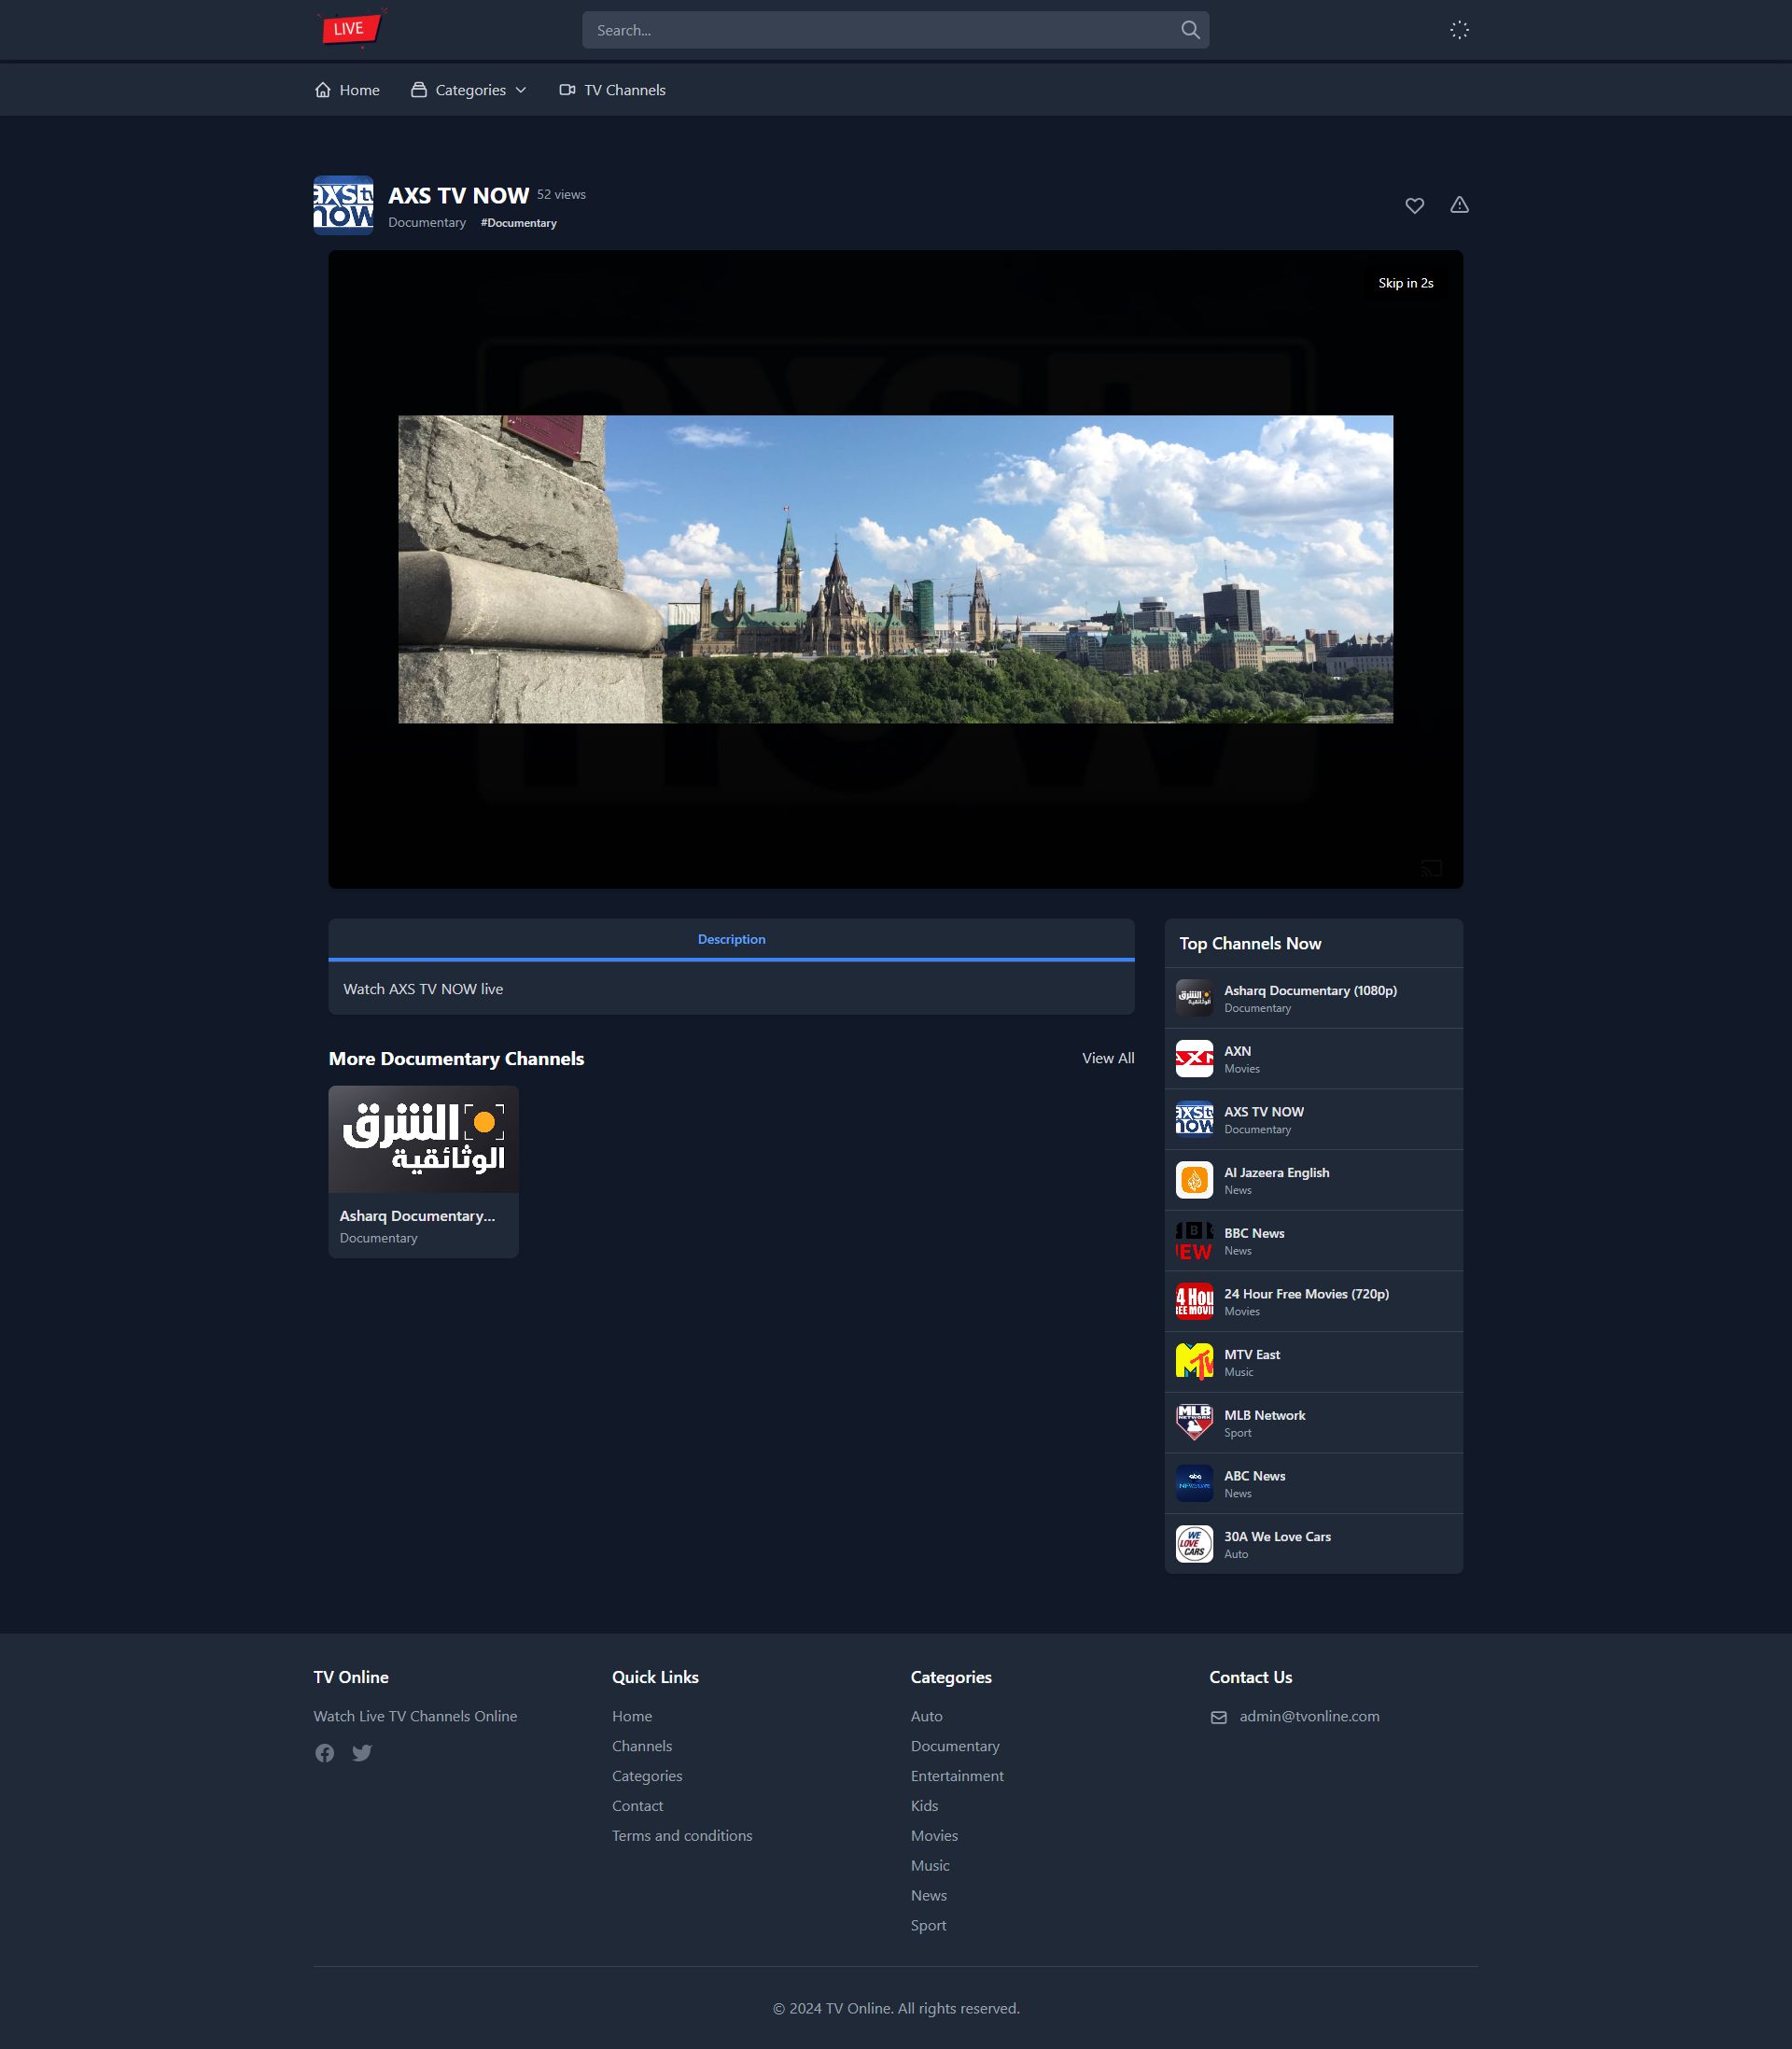The image size is (1792, 2049).
Task: Toggle the light/dark theme icon
Action: pos(1459,30)
